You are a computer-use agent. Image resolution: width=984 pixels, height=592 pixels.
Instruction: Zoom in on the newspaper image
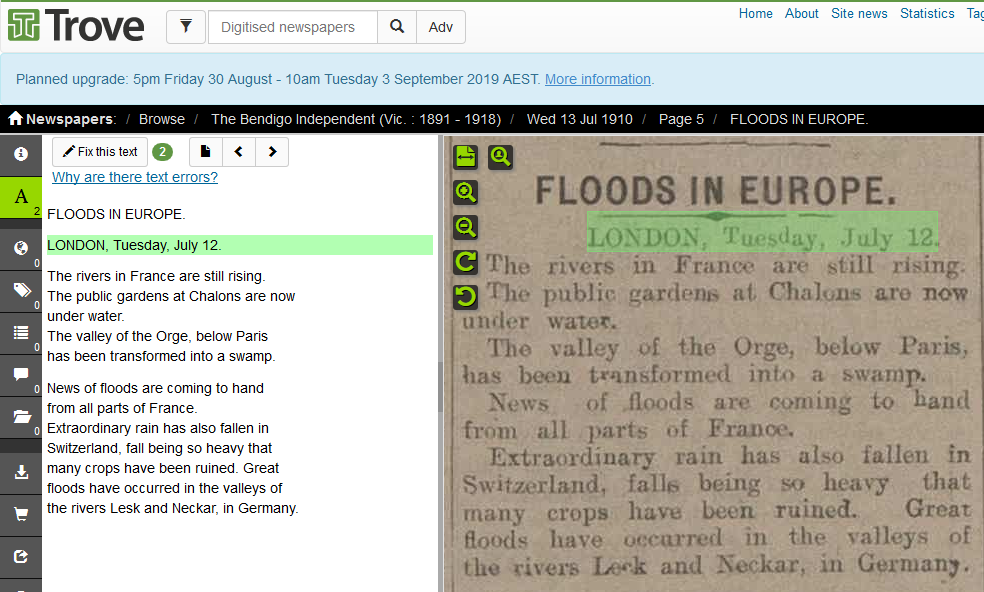465,192
